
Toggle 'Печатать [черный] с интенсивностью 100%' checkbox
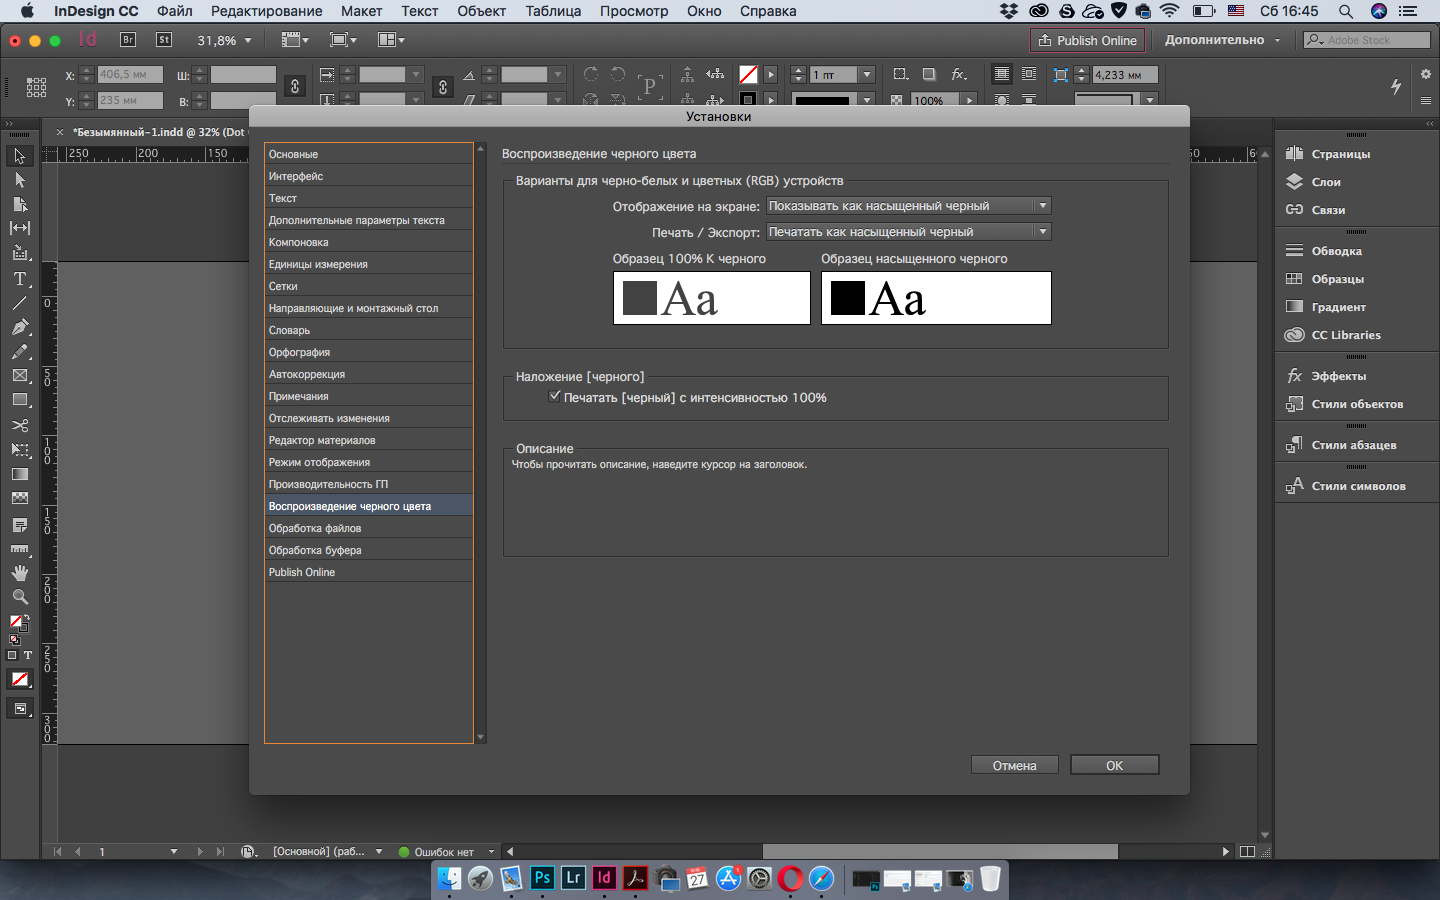[555, 397]
